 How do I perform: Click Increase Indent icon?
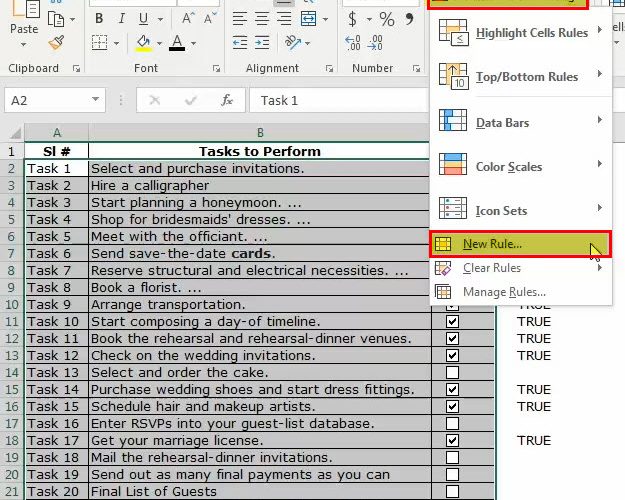coord(262,43)
